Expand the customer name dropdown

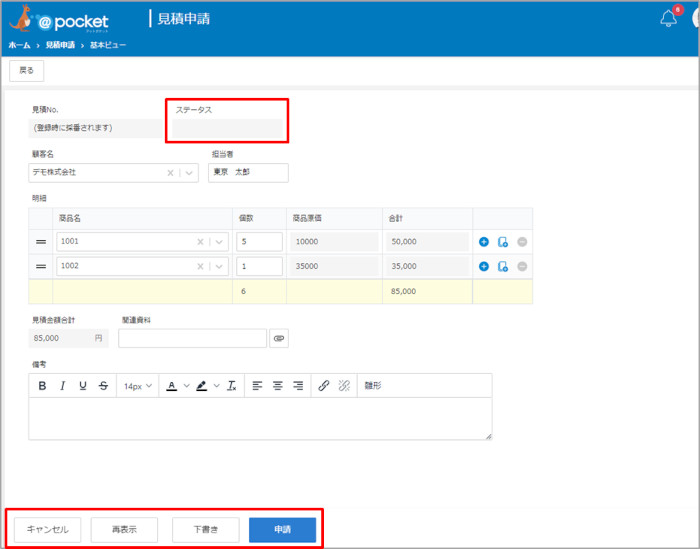pyautogui.click(x=189, y=173)
